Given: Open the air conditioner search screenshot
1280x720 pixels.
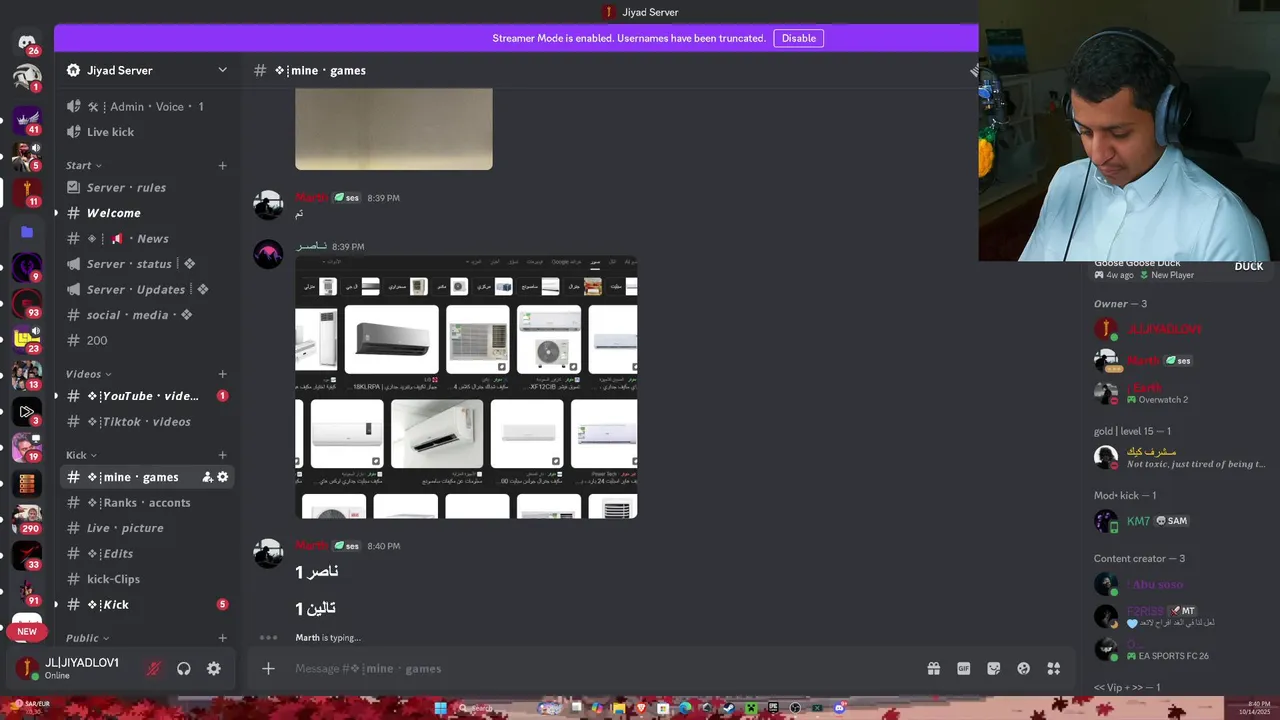Looking at the screenshot, I should pyautogui.click(x=466, y=387).
